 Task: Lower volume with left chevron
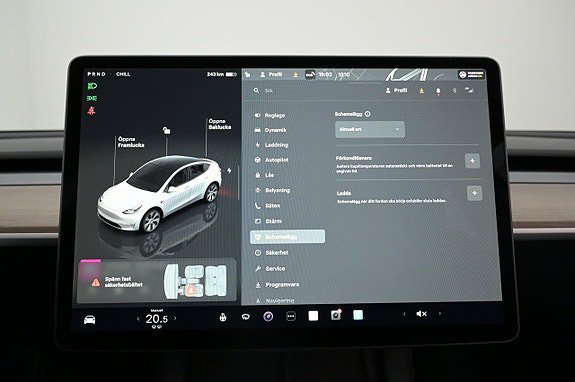point(404,314)
